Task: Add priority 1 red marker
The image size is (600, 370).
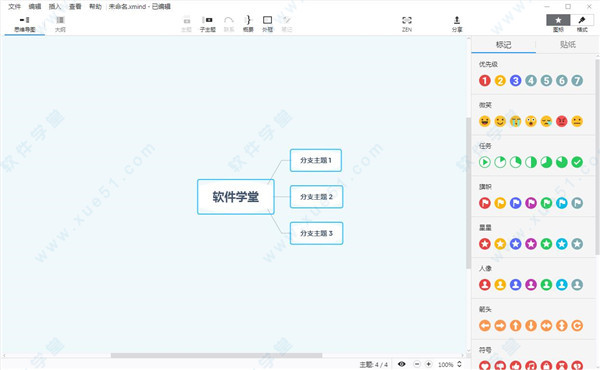Action: pos(484,81)
